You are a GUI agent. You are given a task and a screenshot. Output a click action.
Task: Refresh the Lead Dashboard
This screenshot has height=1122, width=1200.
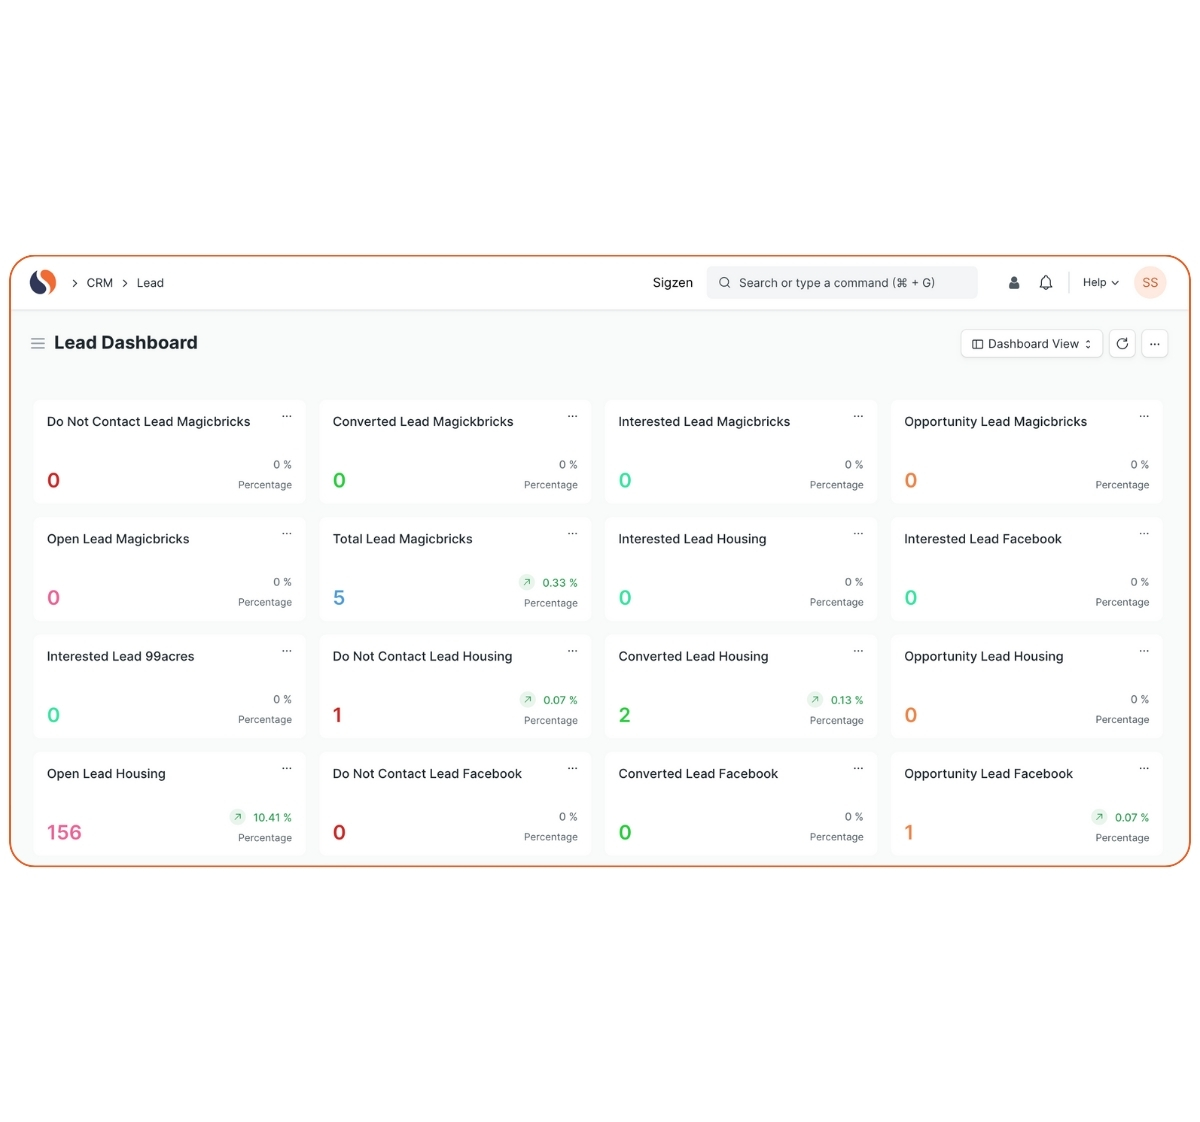point(1122,344)
